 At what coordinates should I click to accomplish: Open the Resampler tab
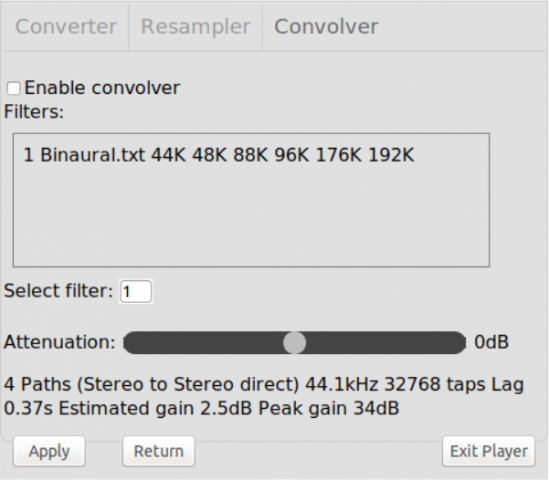point(195,27)
